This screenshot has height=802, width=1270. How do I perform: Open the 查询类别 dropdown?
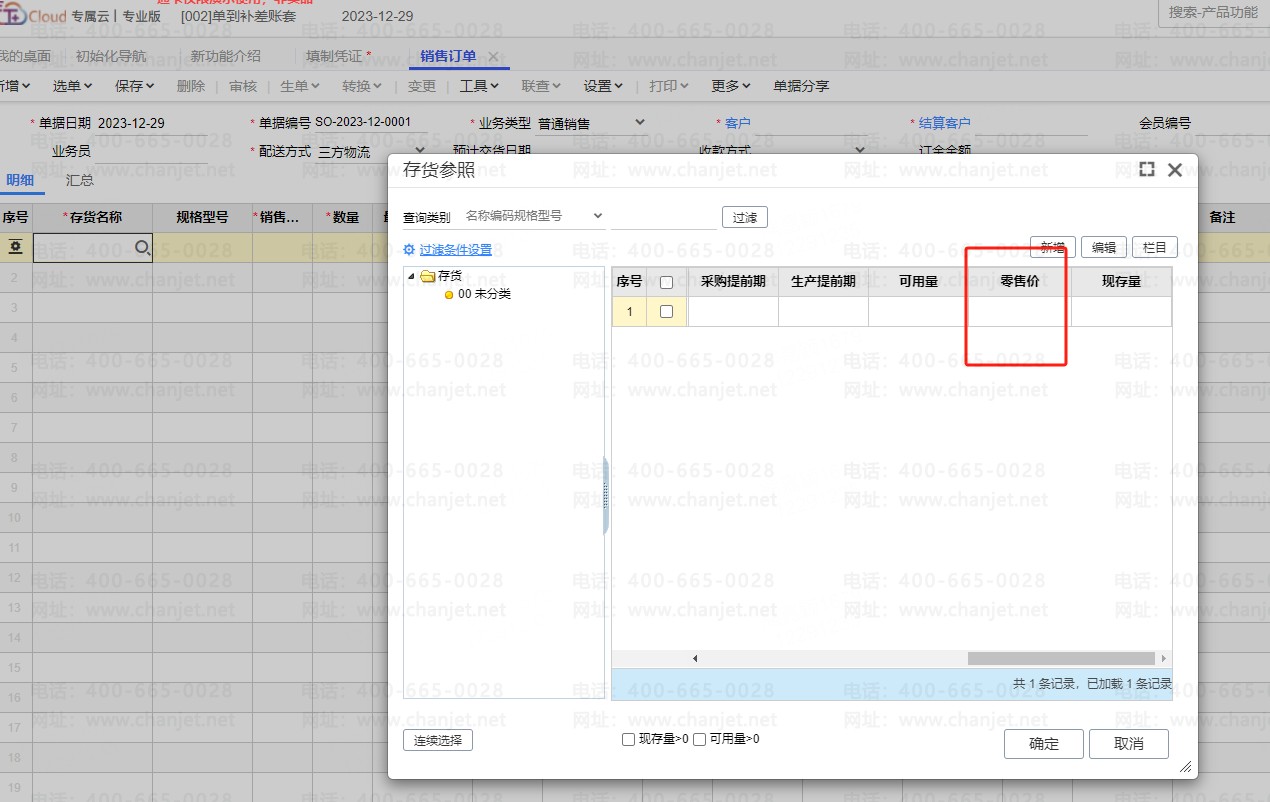click(x=598, y=216)
